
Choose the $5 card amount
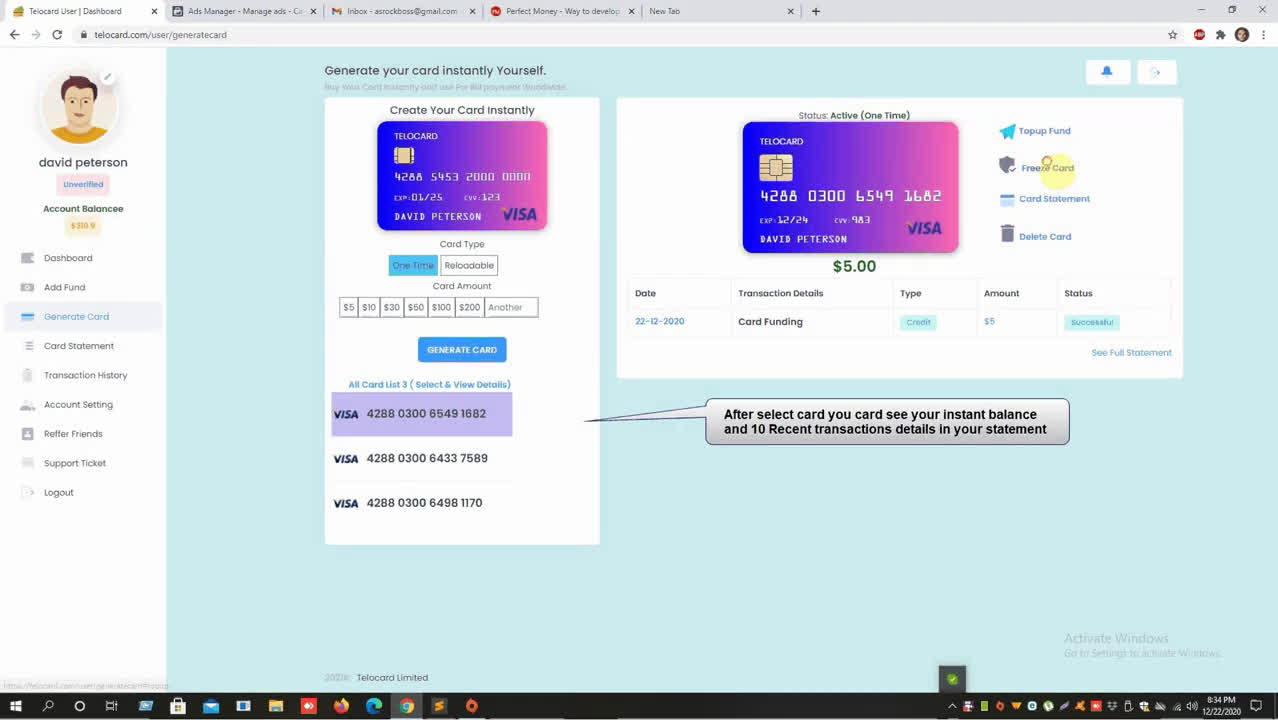coord(349,307)
